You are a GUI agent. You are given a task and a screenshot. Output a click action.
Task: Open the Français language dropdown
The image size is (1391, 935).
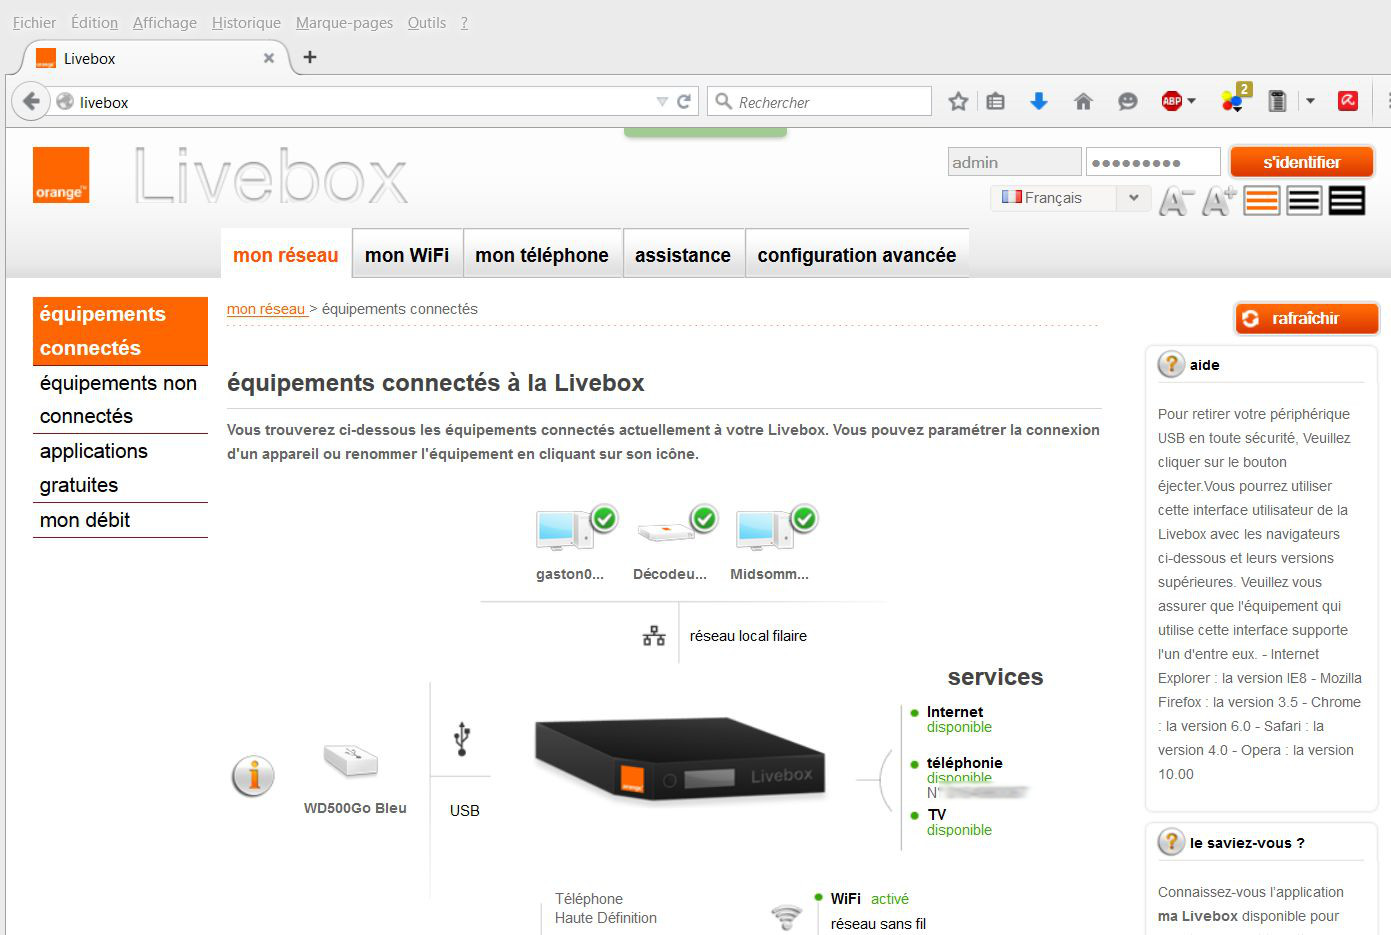(x=1069, y=198)
